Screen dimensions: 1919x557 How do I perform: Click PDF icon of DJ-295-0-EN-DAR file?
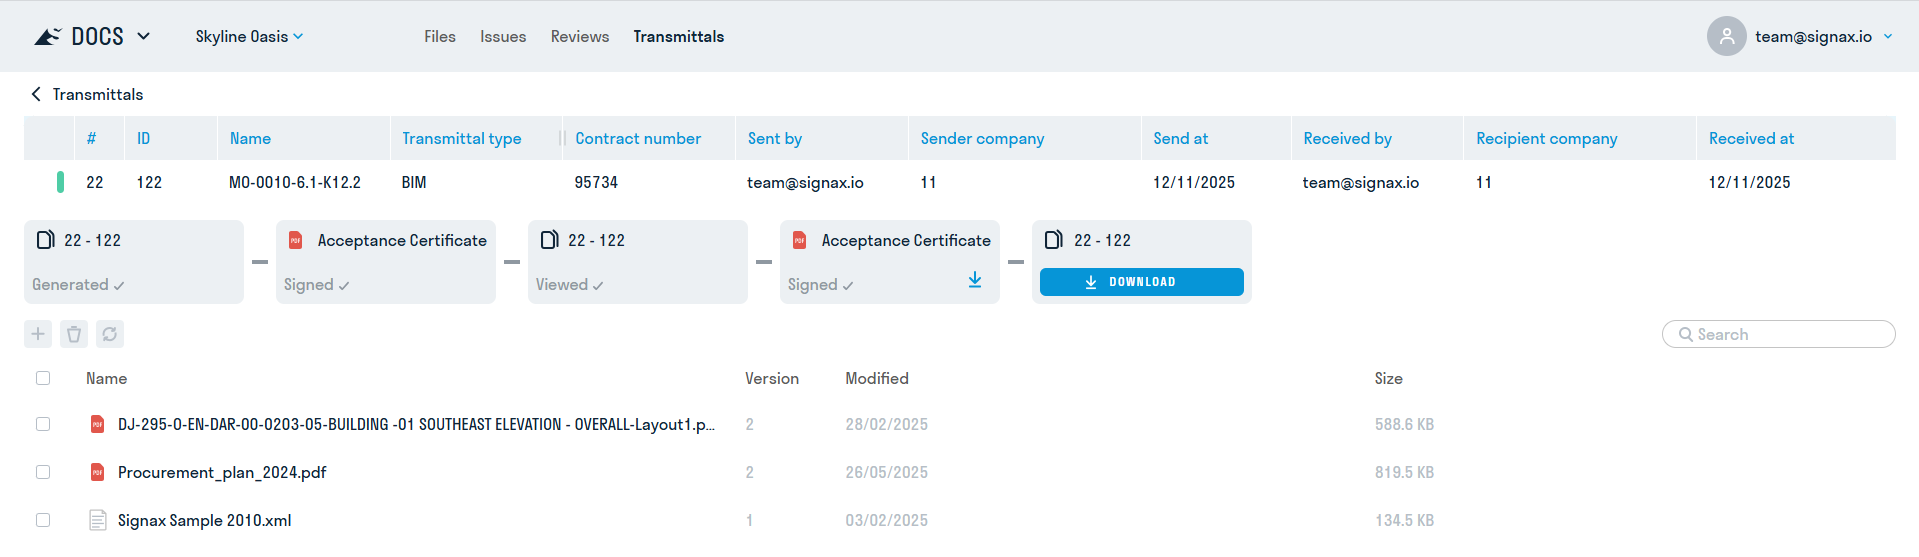[97, 424]
